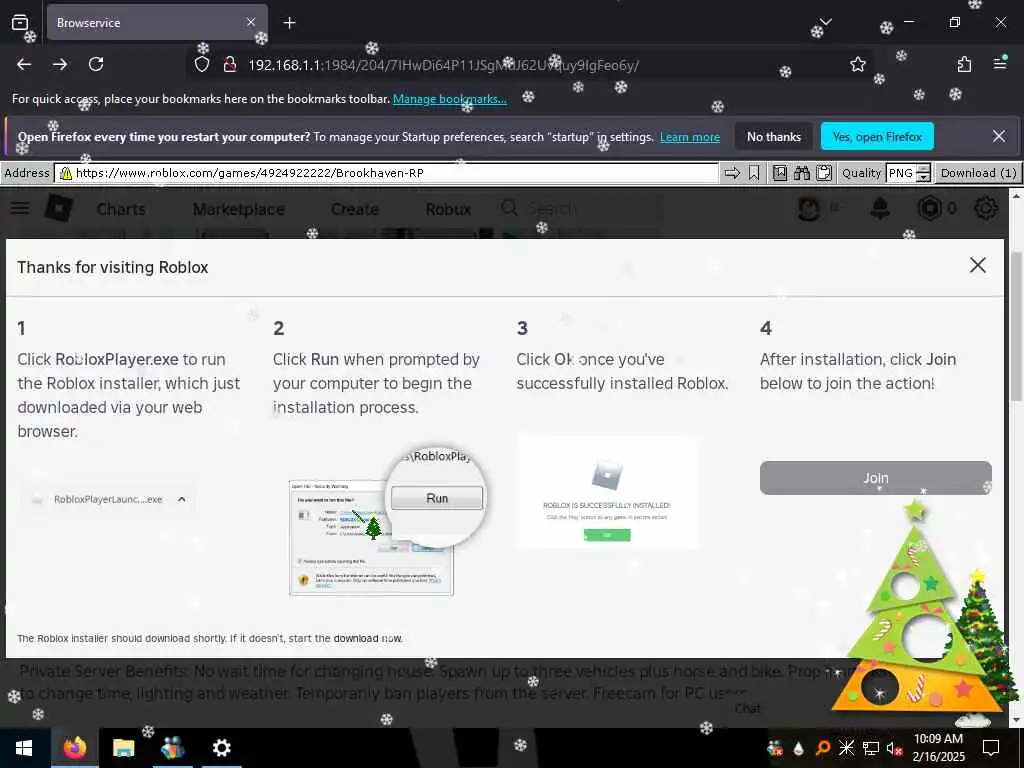Image resolution: width=1024 pixels, height=768 pixels.
Task: Open the Roblox hamburger side menu
Action: pos(20,208)
